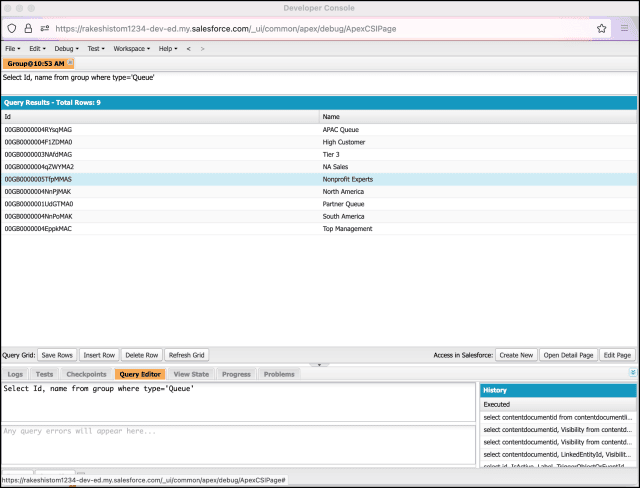Click the Delete Row button
The width and height of the screenshot is (640, 488).
coord(142,355)
